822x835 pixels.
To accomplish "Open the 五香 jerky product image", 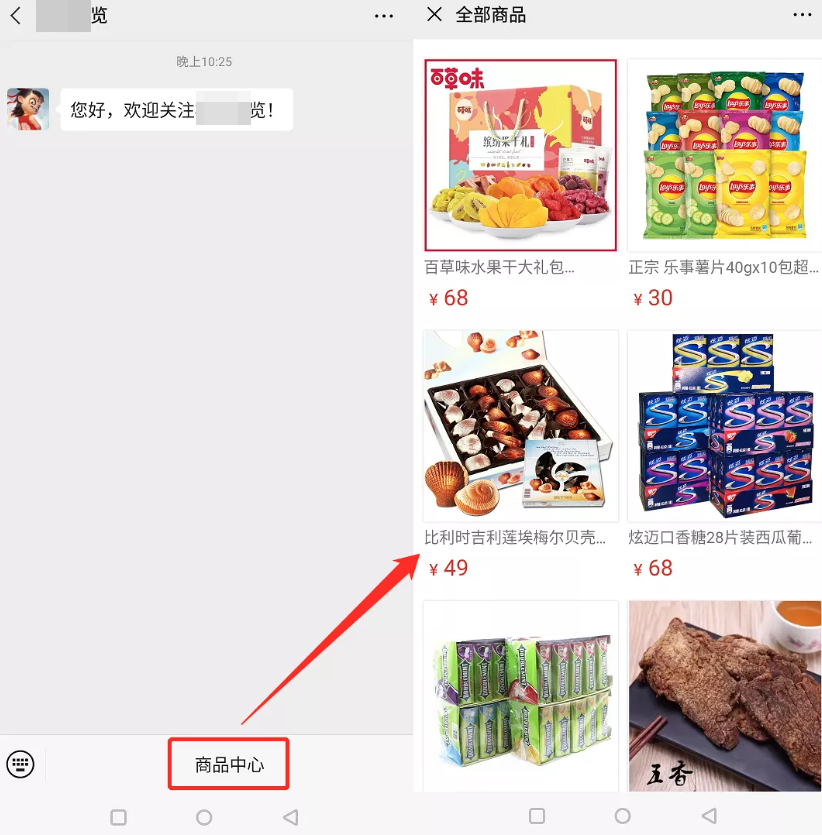I will [725, 696].
